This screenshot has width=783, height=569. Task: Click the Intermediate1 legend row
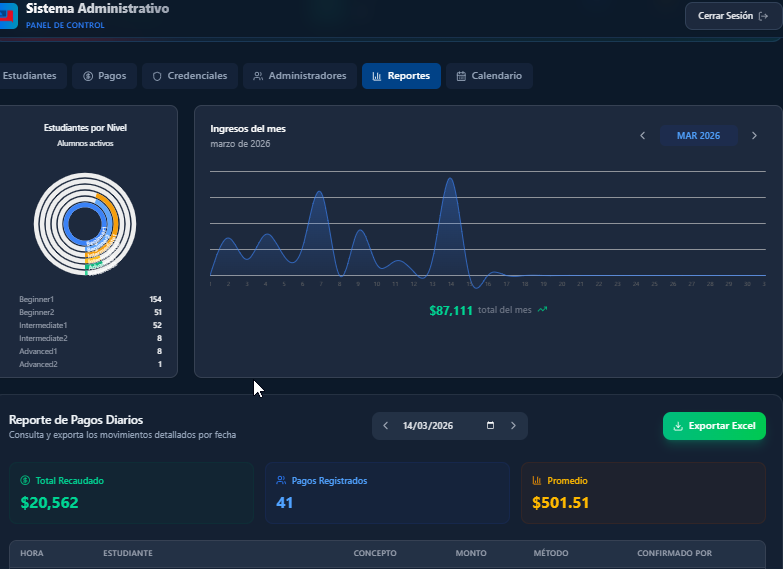90,325
